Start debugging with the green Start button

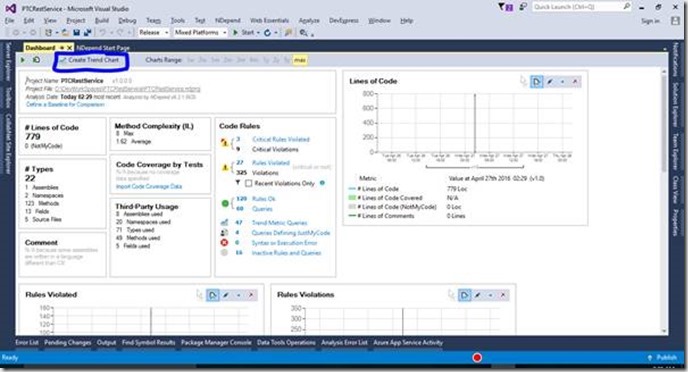(x=244, y=32)
